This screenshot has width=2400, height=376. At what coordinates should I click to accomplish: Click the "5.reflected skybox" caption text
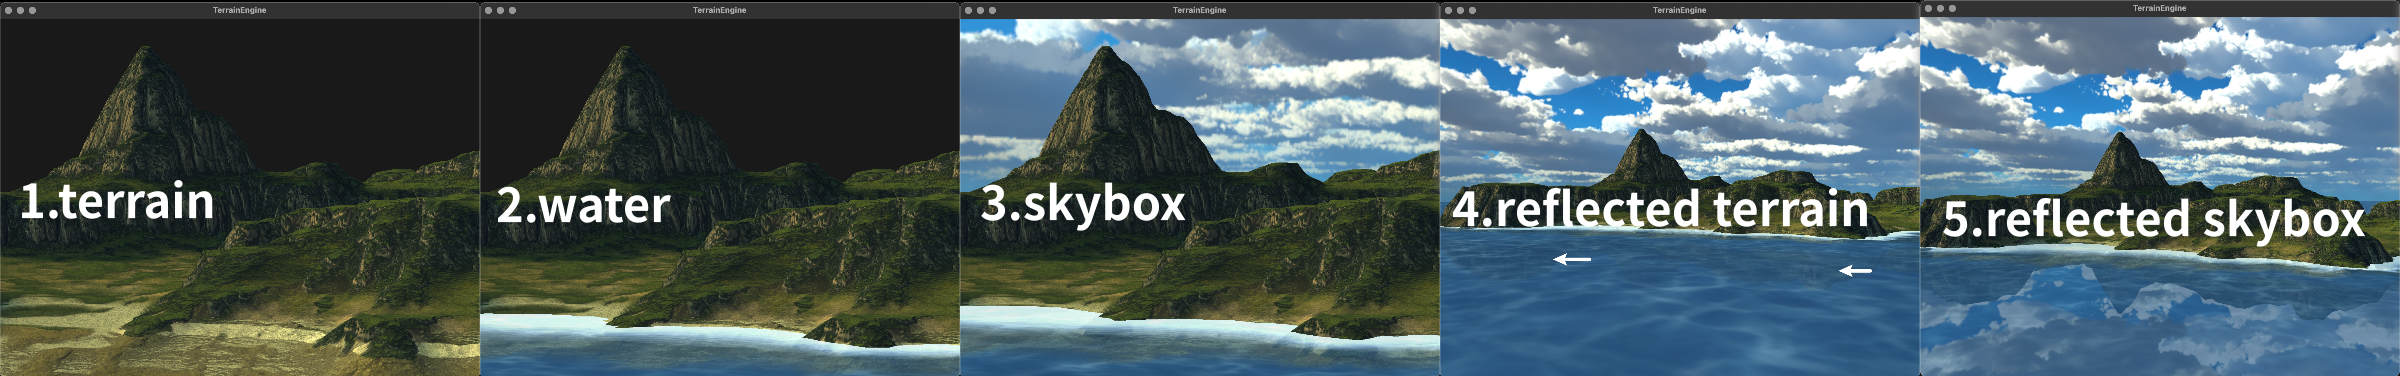tap(2153, 219)
